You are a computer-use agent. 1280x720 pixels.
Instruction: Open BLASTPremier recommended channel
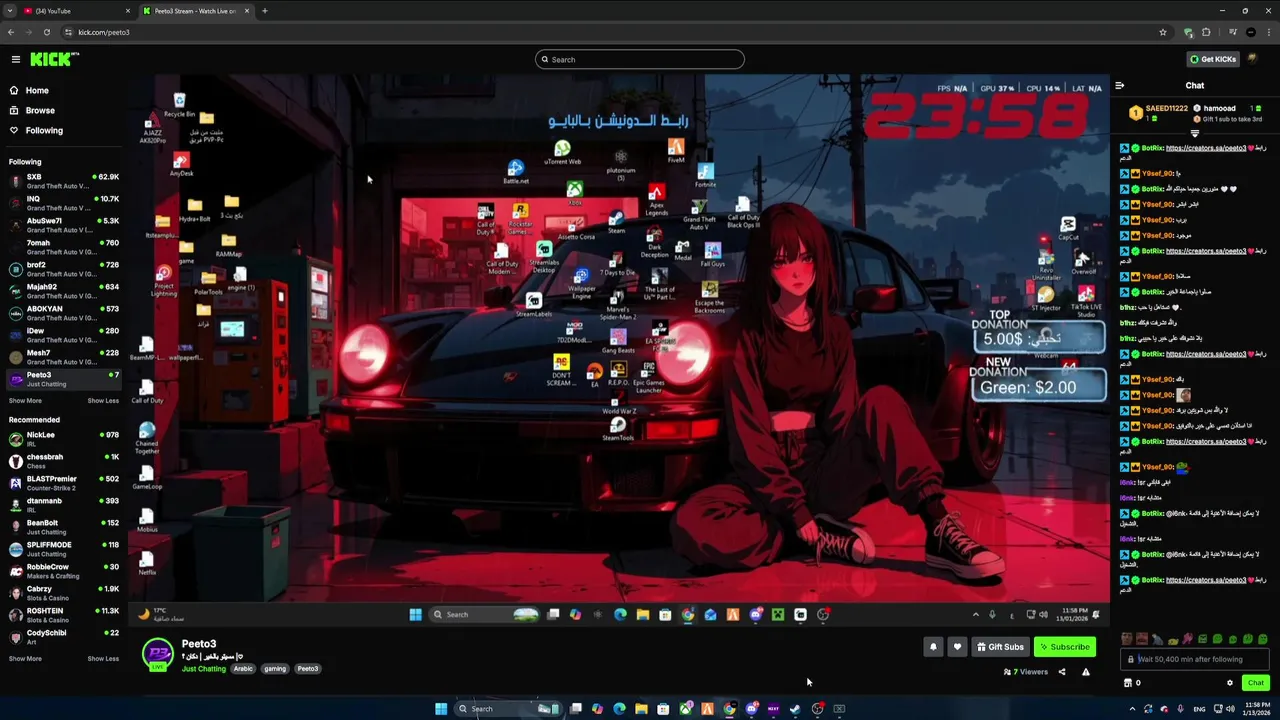tap(63, 483)
